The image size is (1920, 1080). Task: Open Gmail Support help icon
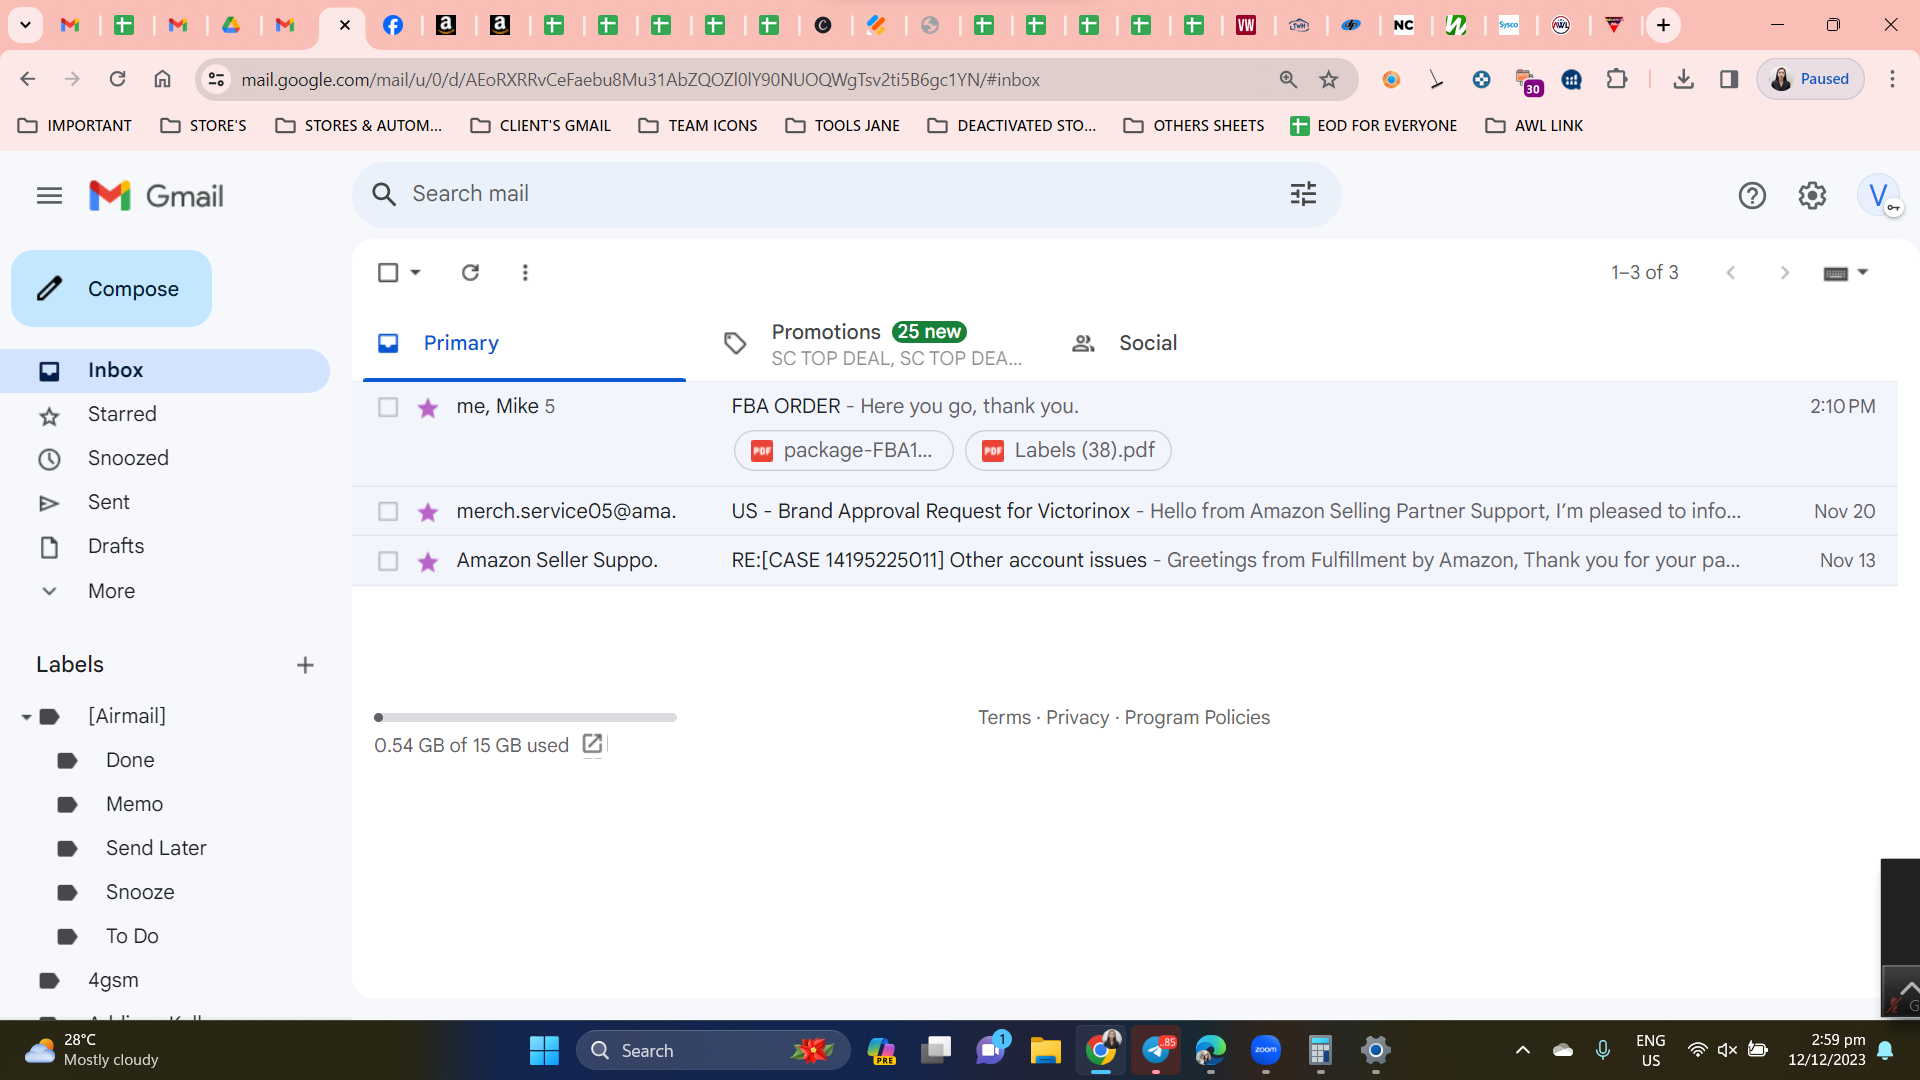pyautogui.click(x=1752, y=196)
